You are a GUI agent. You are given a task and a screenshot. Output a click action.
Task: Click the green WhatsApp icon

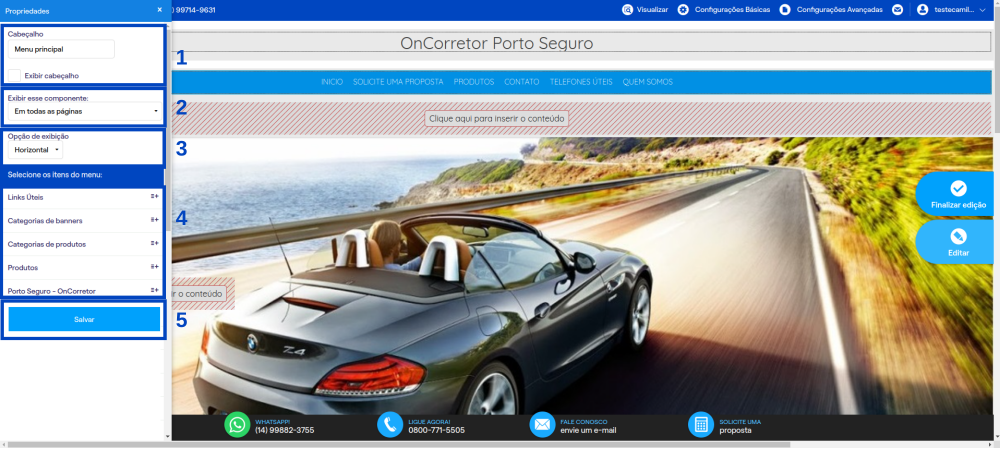(237, 425)
